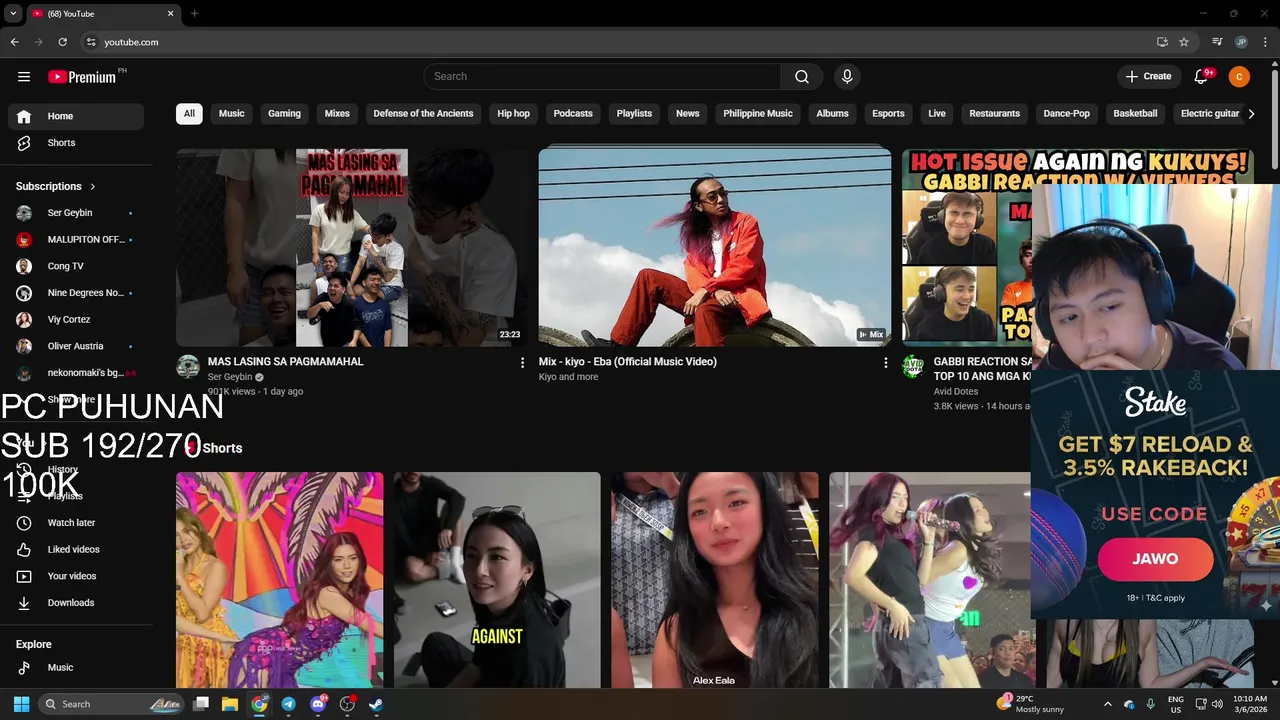The height and width of the screenshot is (720, 1280).
Task: Open nekonomaki's bg... subscription channel
Action: [x=76, y=373]
